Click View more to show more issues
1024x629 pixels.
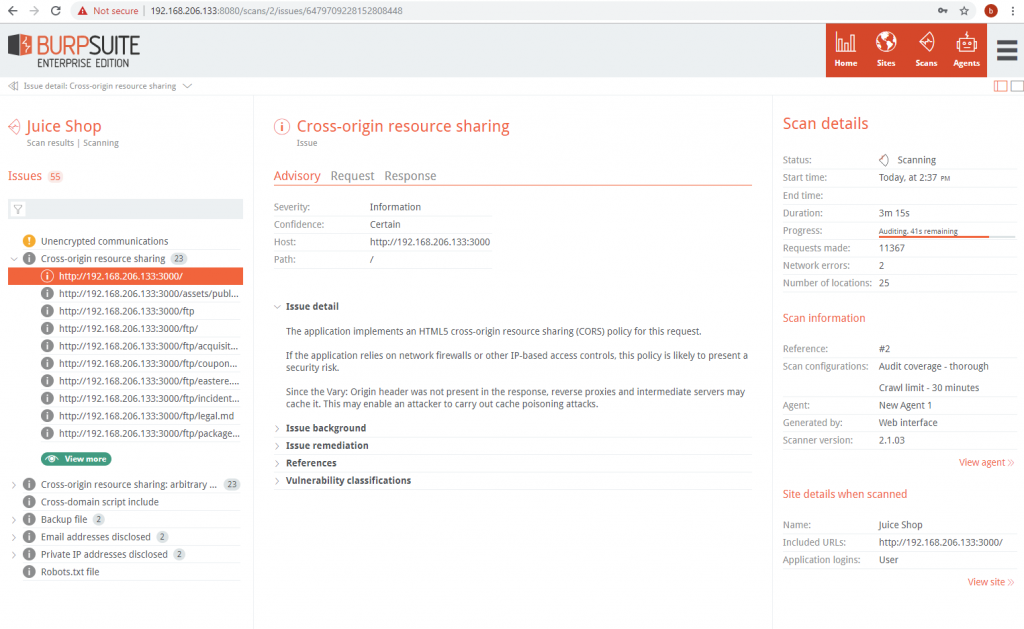[x=77, y=459]
